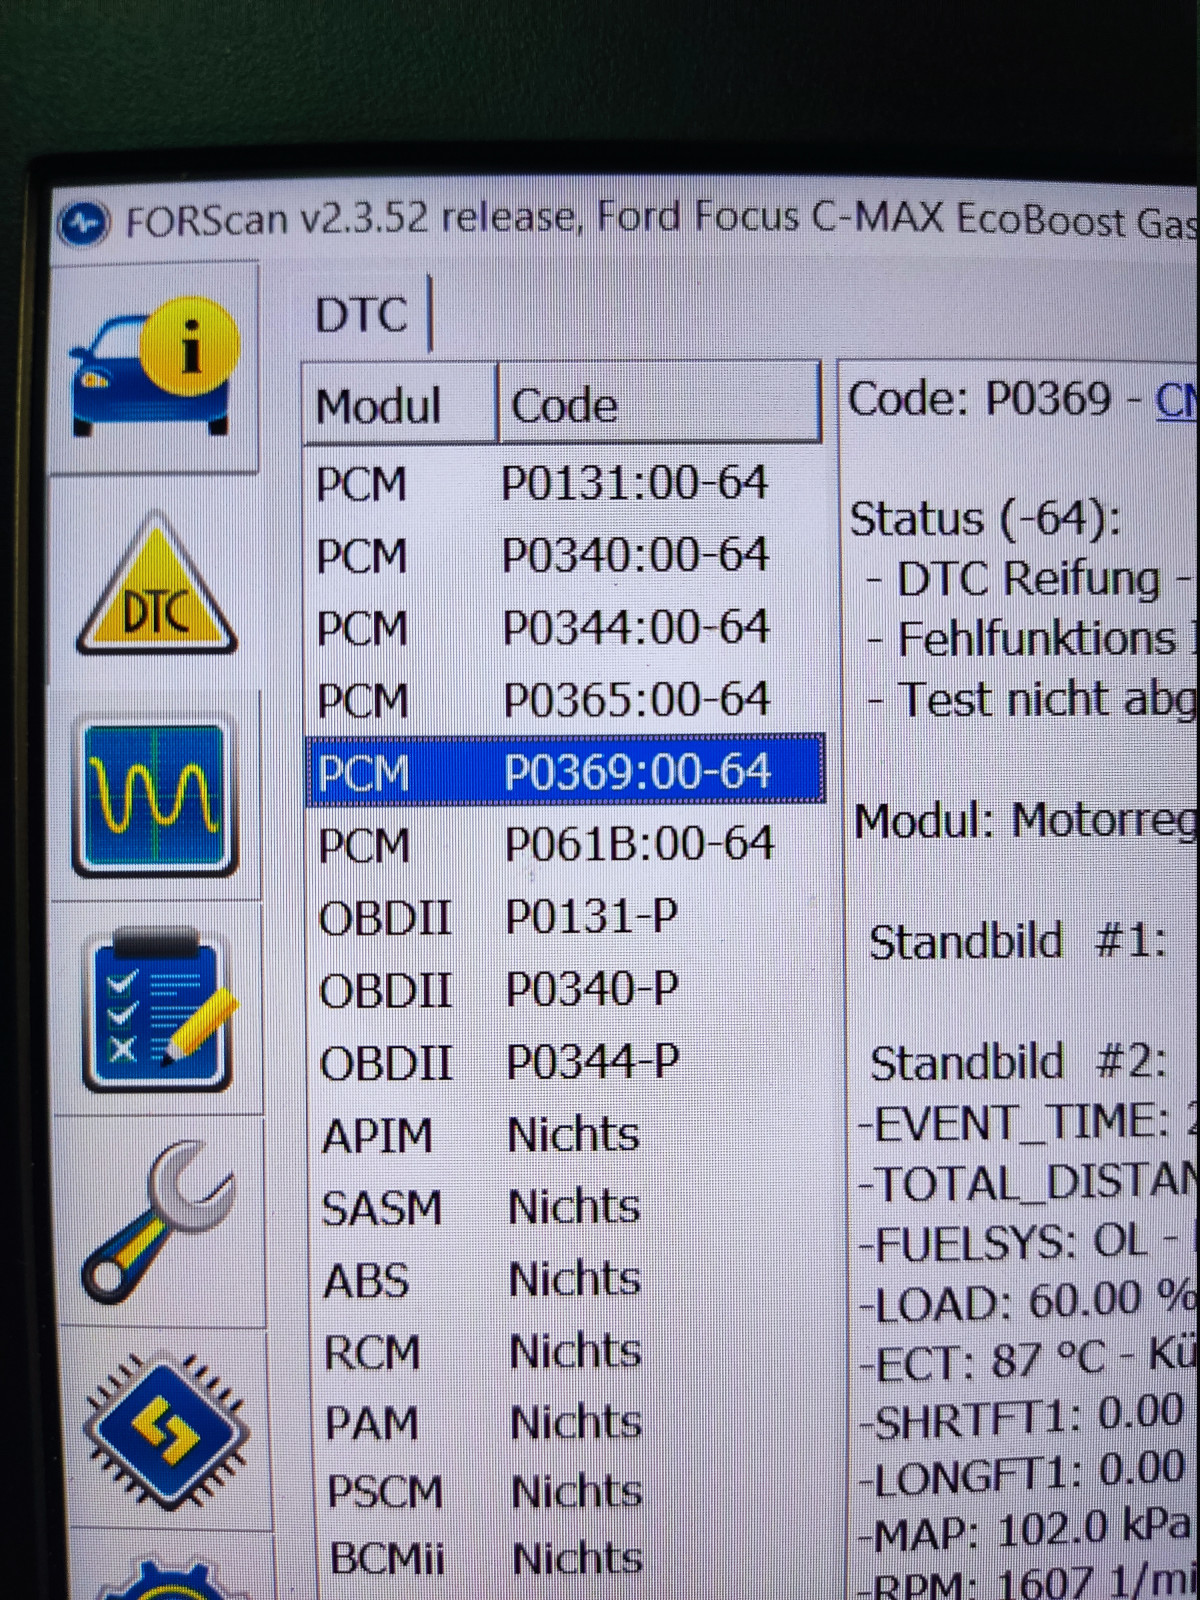This screenshot has height=1600, width=1200.
Task: Select OBDII row P0344-P
Action: click(567, 1062)
